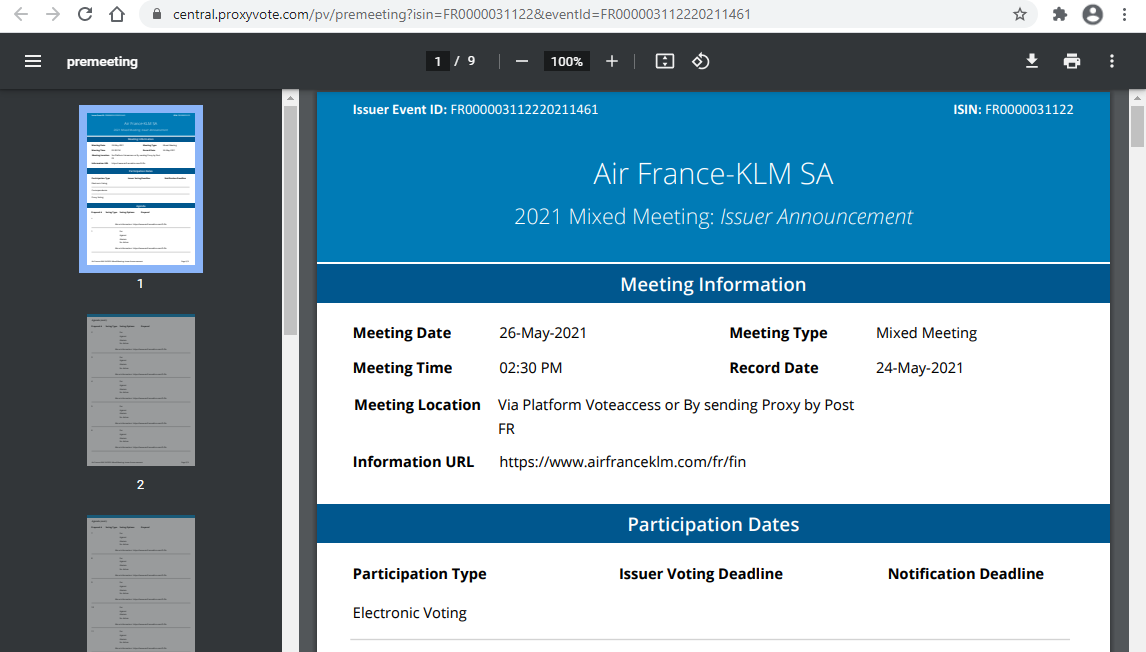Viewport: 1146px width, 652px height.
Task: Go to the browser home page
Action: [x=117, y=14]
